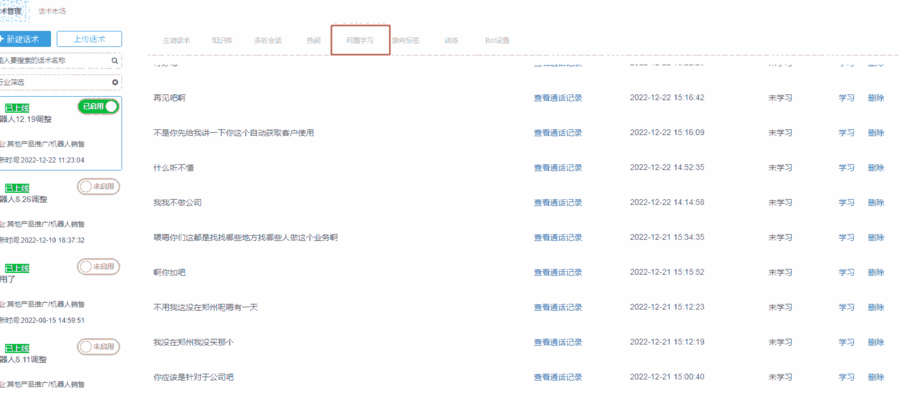Click 学习 for 我没在郑州我没买那个
The image size is (900, 396).
[847, 343]
